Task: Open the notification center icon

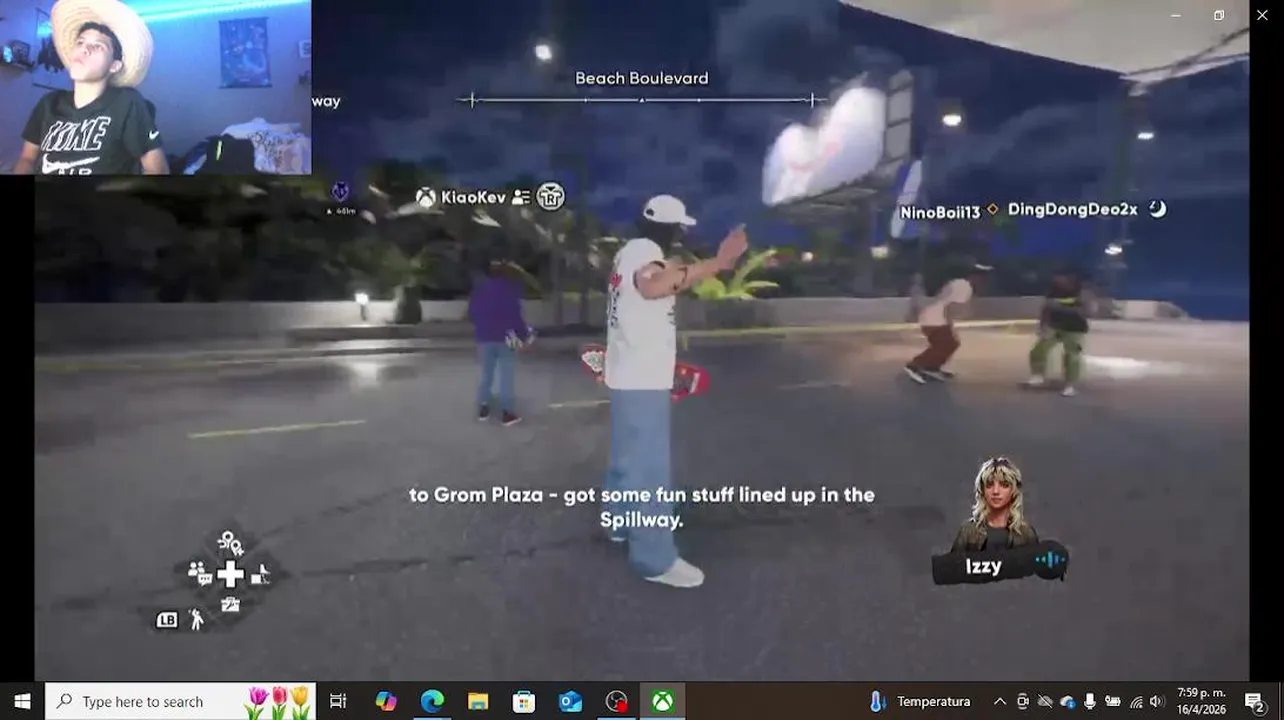Action: 1255,702
